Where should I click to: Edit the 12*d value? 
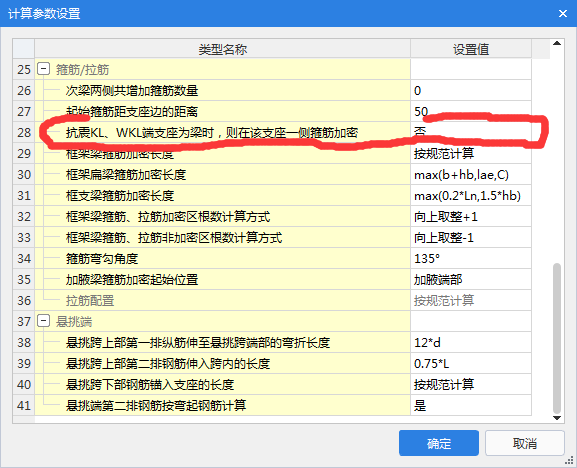coord(471,342)
